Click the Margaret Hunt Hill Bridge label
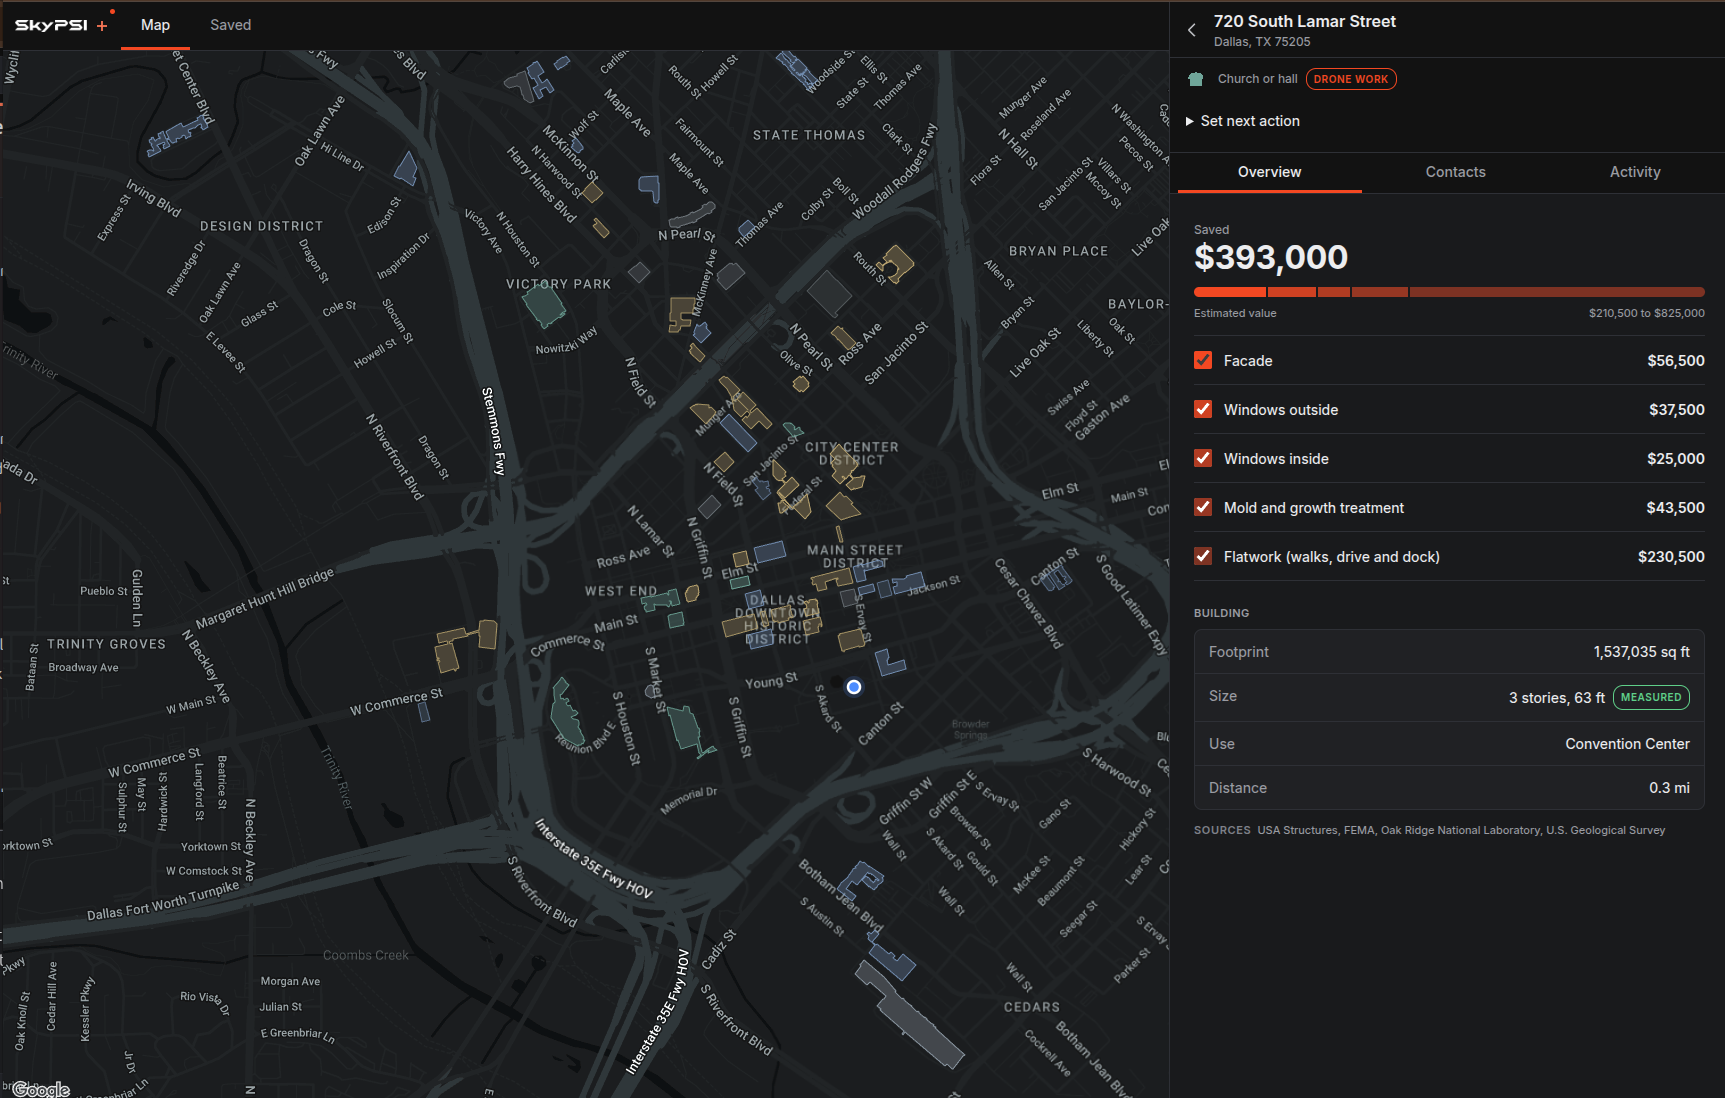This screenshot has width=1725, height=1098. 265,598
